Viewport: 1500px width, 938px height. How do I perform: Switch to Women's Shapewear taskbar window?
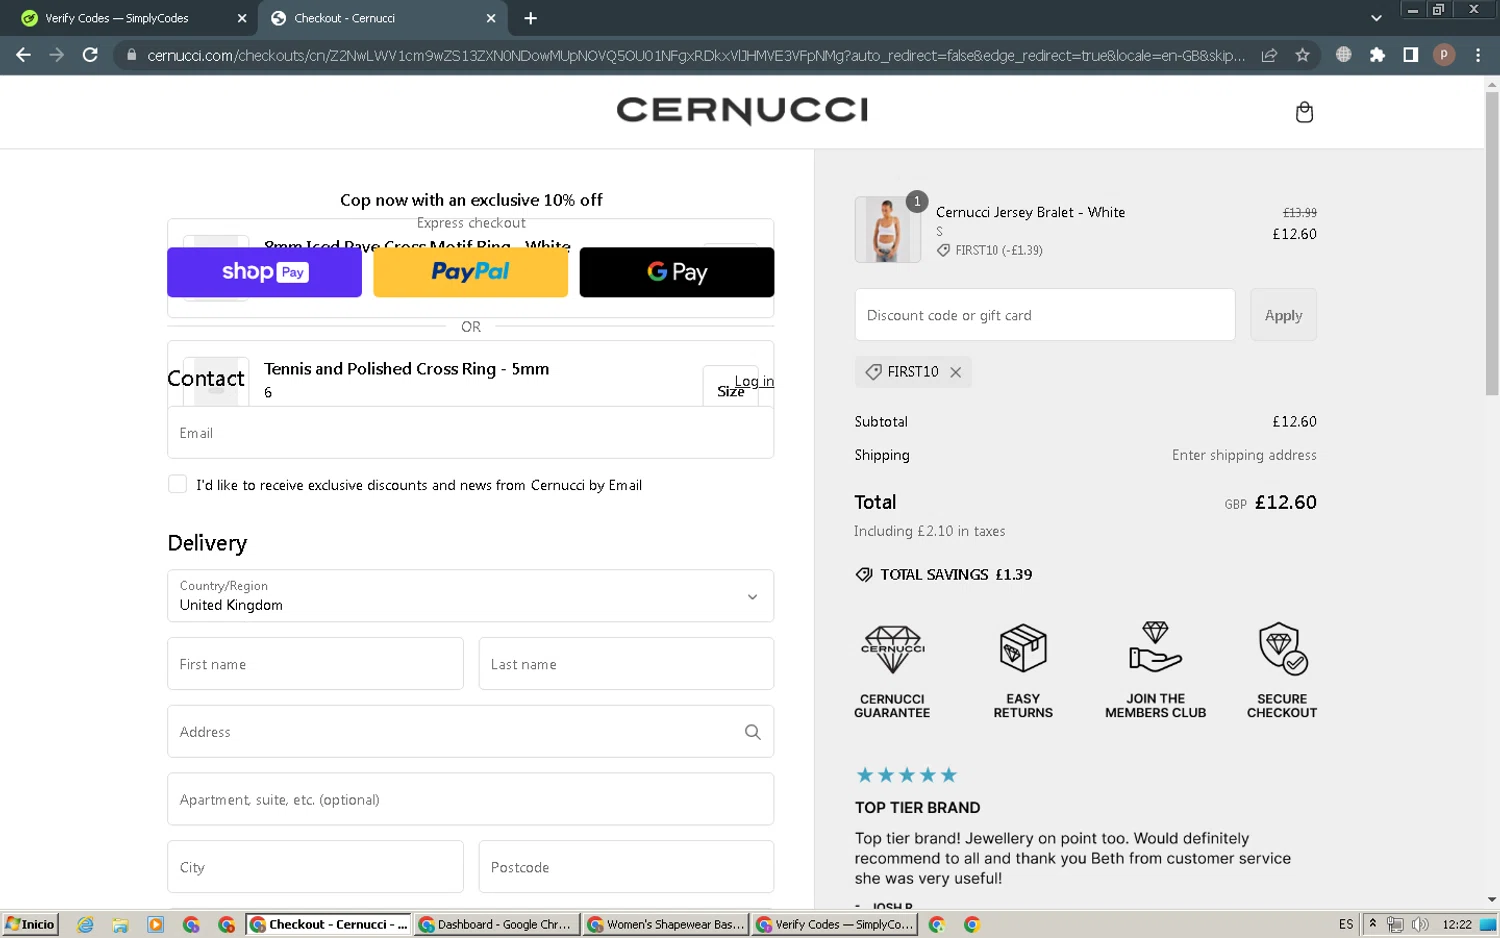point(665,925)
